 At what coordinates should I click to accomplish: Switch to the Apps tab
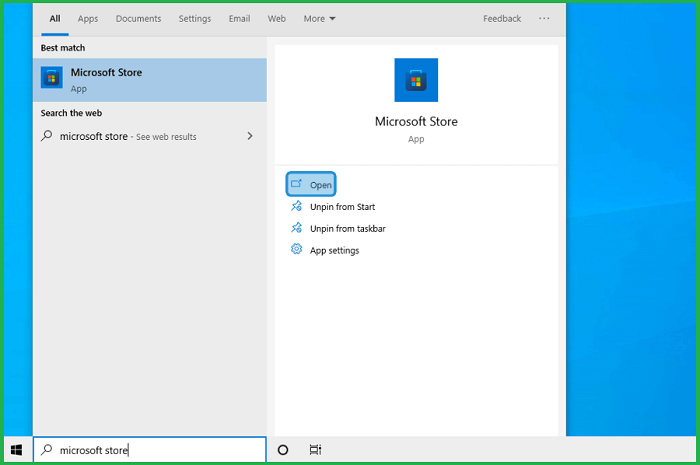[88, 19]
